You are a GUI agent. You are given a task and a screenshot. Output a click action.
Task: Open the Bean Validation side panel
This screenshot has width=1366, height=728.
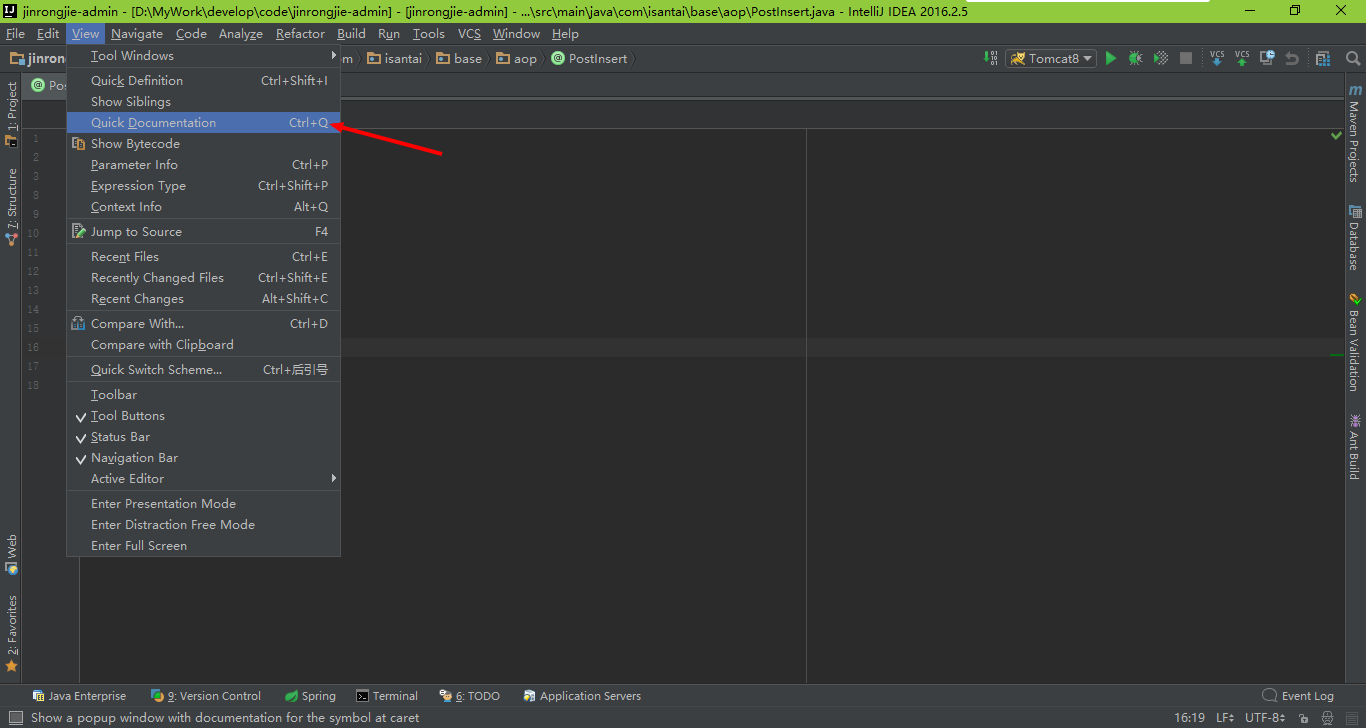click(1354, 342)
